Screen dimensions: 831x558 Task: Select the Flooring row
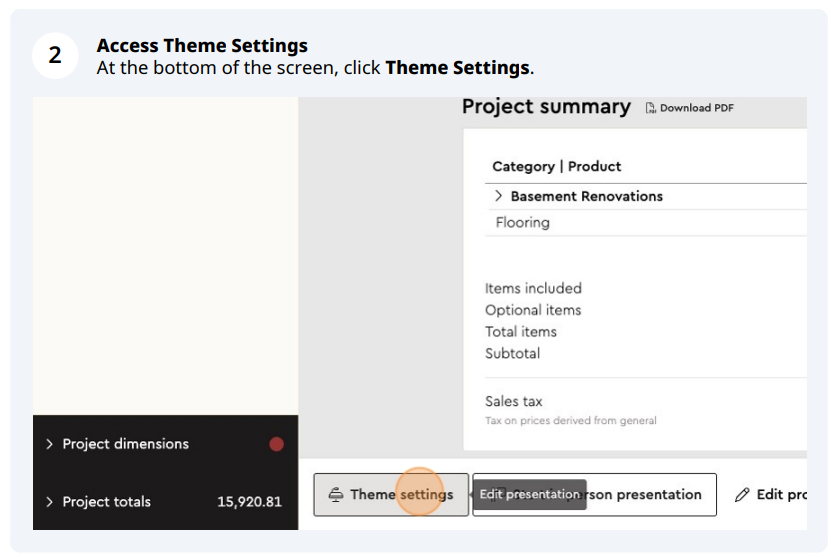(646, 223)
